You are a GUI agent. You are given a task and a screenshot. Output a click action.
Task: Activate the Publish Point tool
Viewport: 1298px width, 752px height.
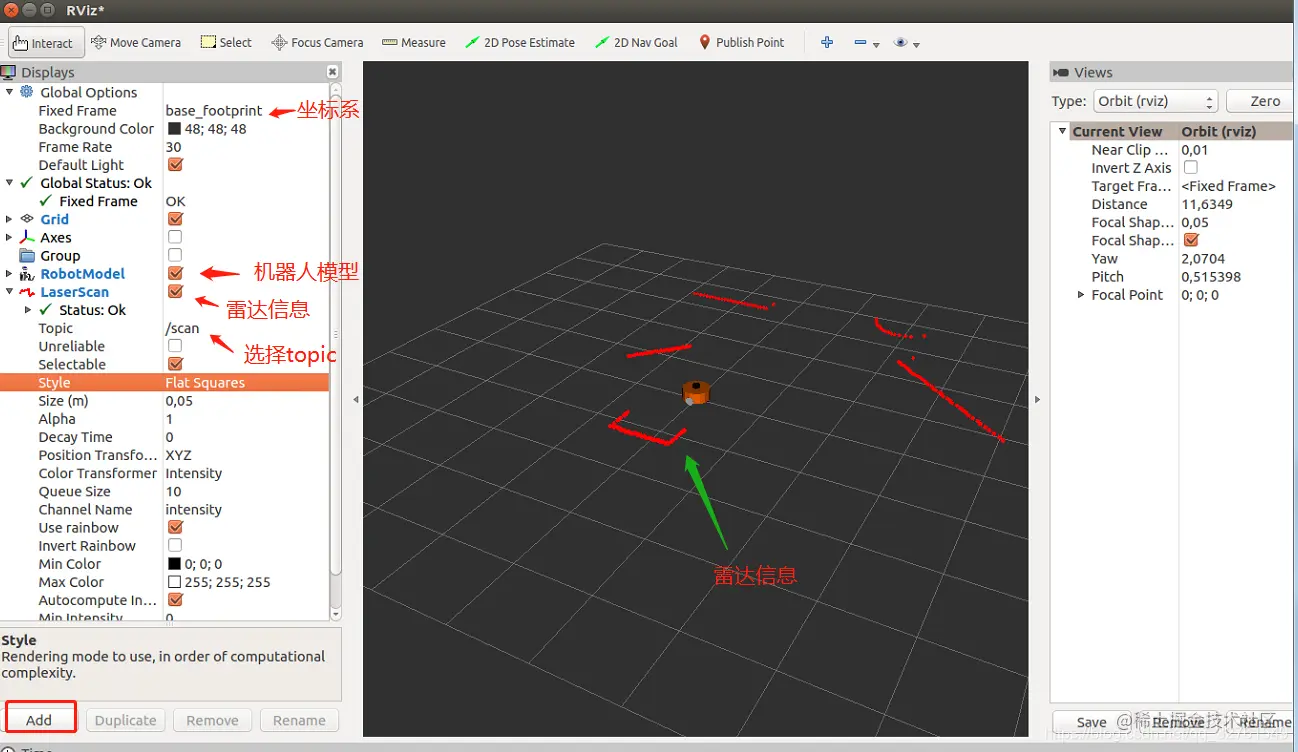(x=741, y=42)
